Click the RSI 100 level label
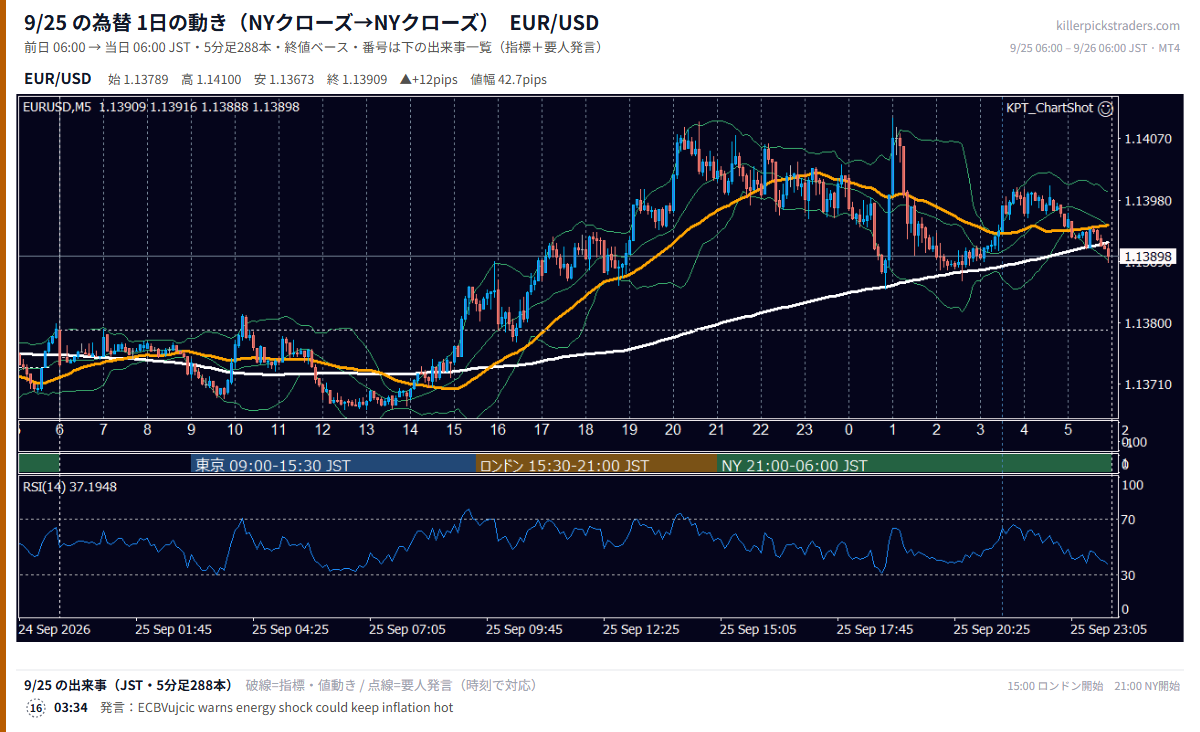This screenshot has height=732, width=1200. click(1134, 485)
